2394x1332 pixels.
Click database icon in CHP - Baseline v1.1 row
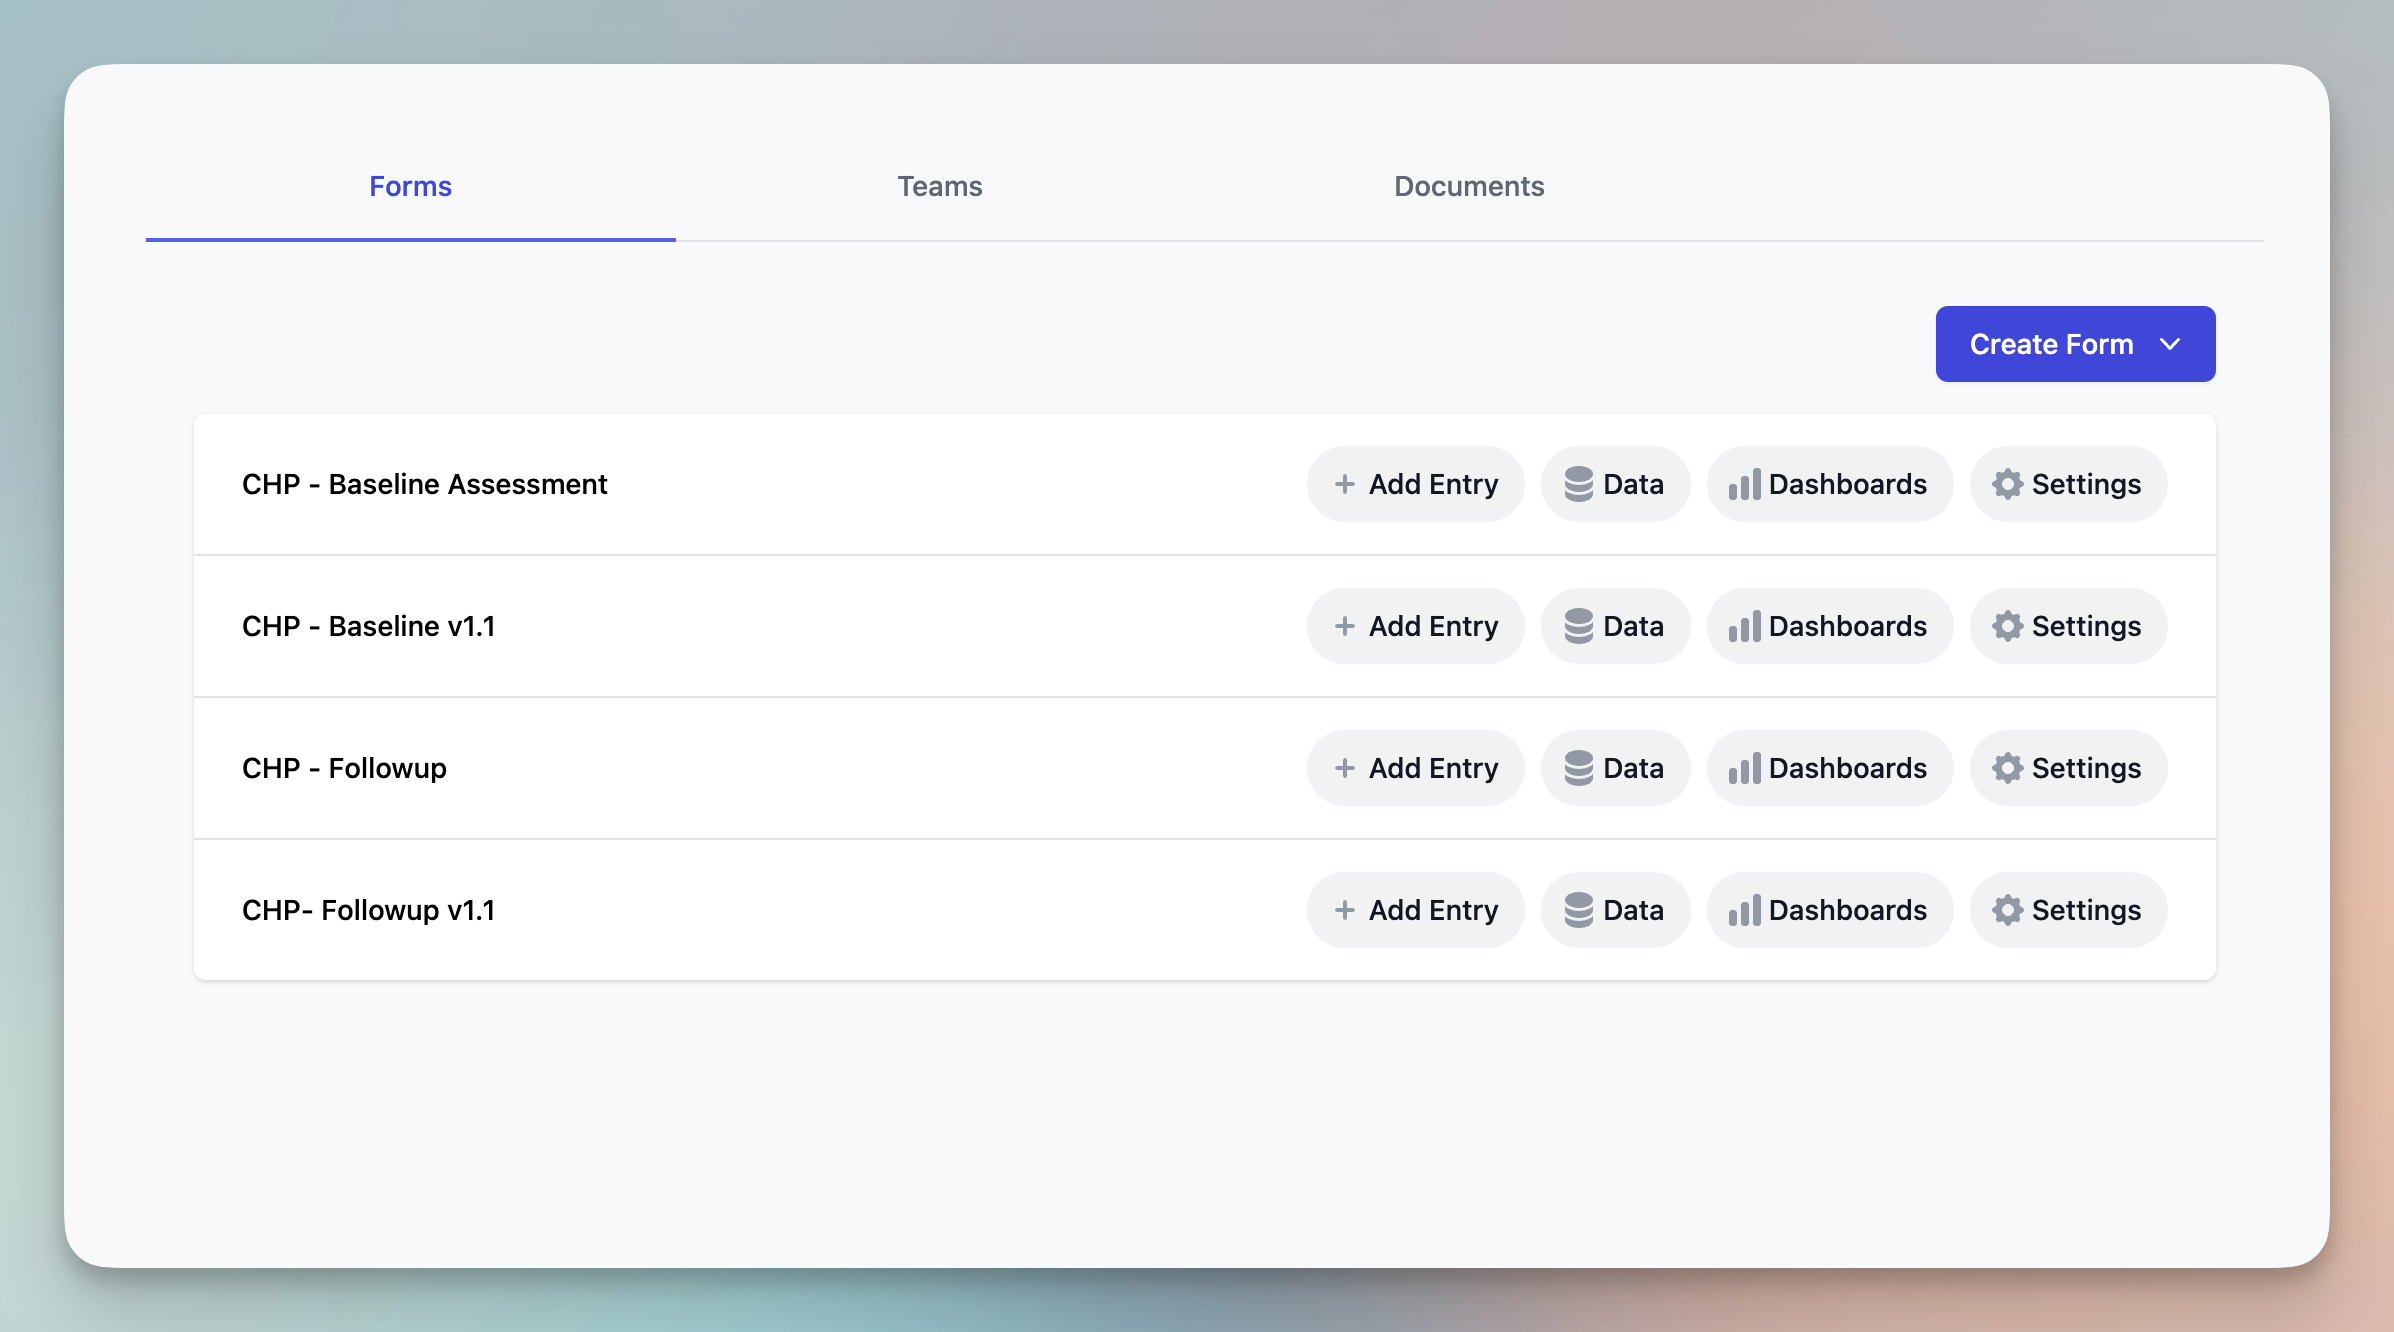click(x=1578, y=626)
